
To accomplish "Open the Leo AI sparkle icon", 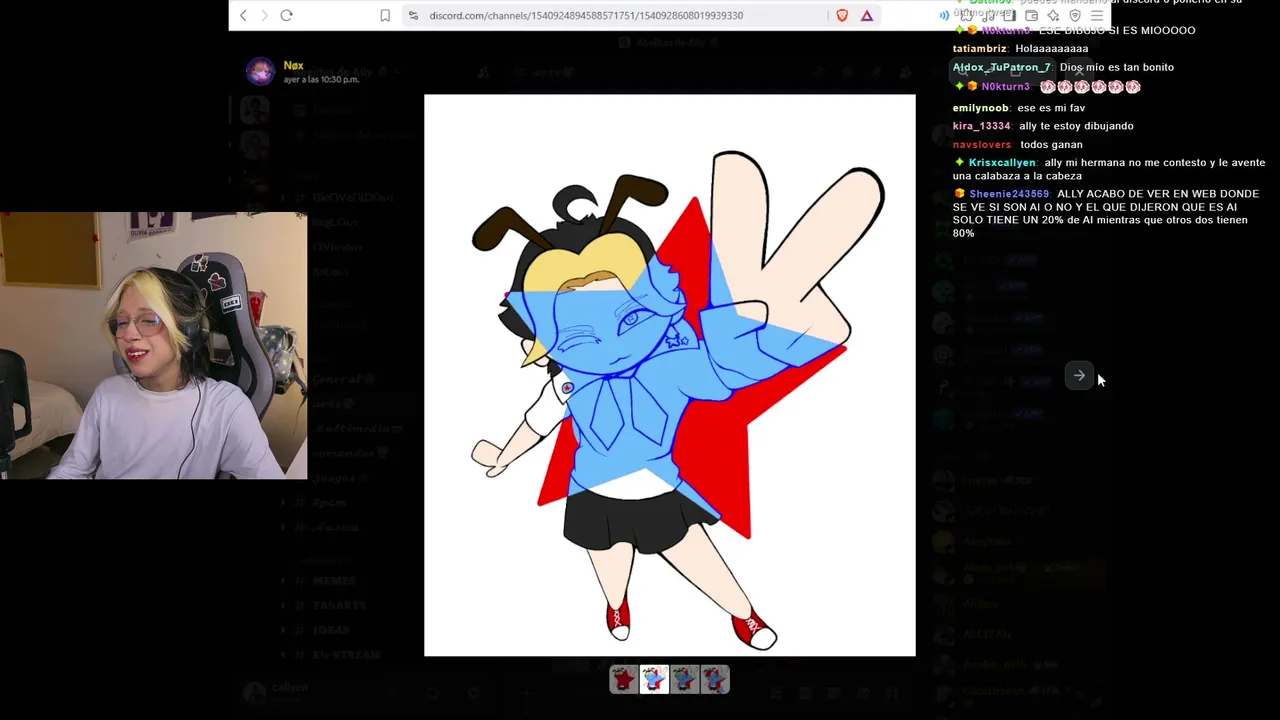I will coord(1053,16).
